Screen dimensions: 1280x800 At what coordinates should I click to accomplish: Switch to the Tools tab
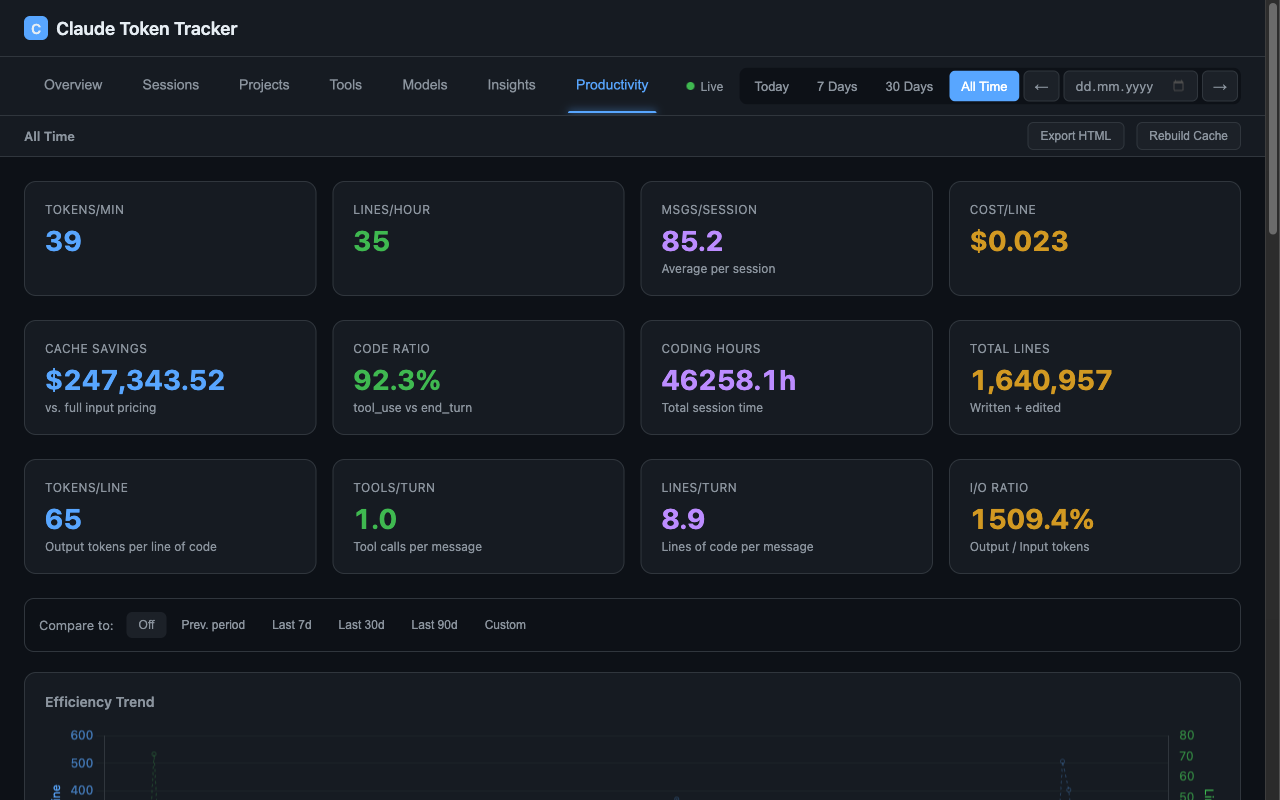click(x=346, y=85)
